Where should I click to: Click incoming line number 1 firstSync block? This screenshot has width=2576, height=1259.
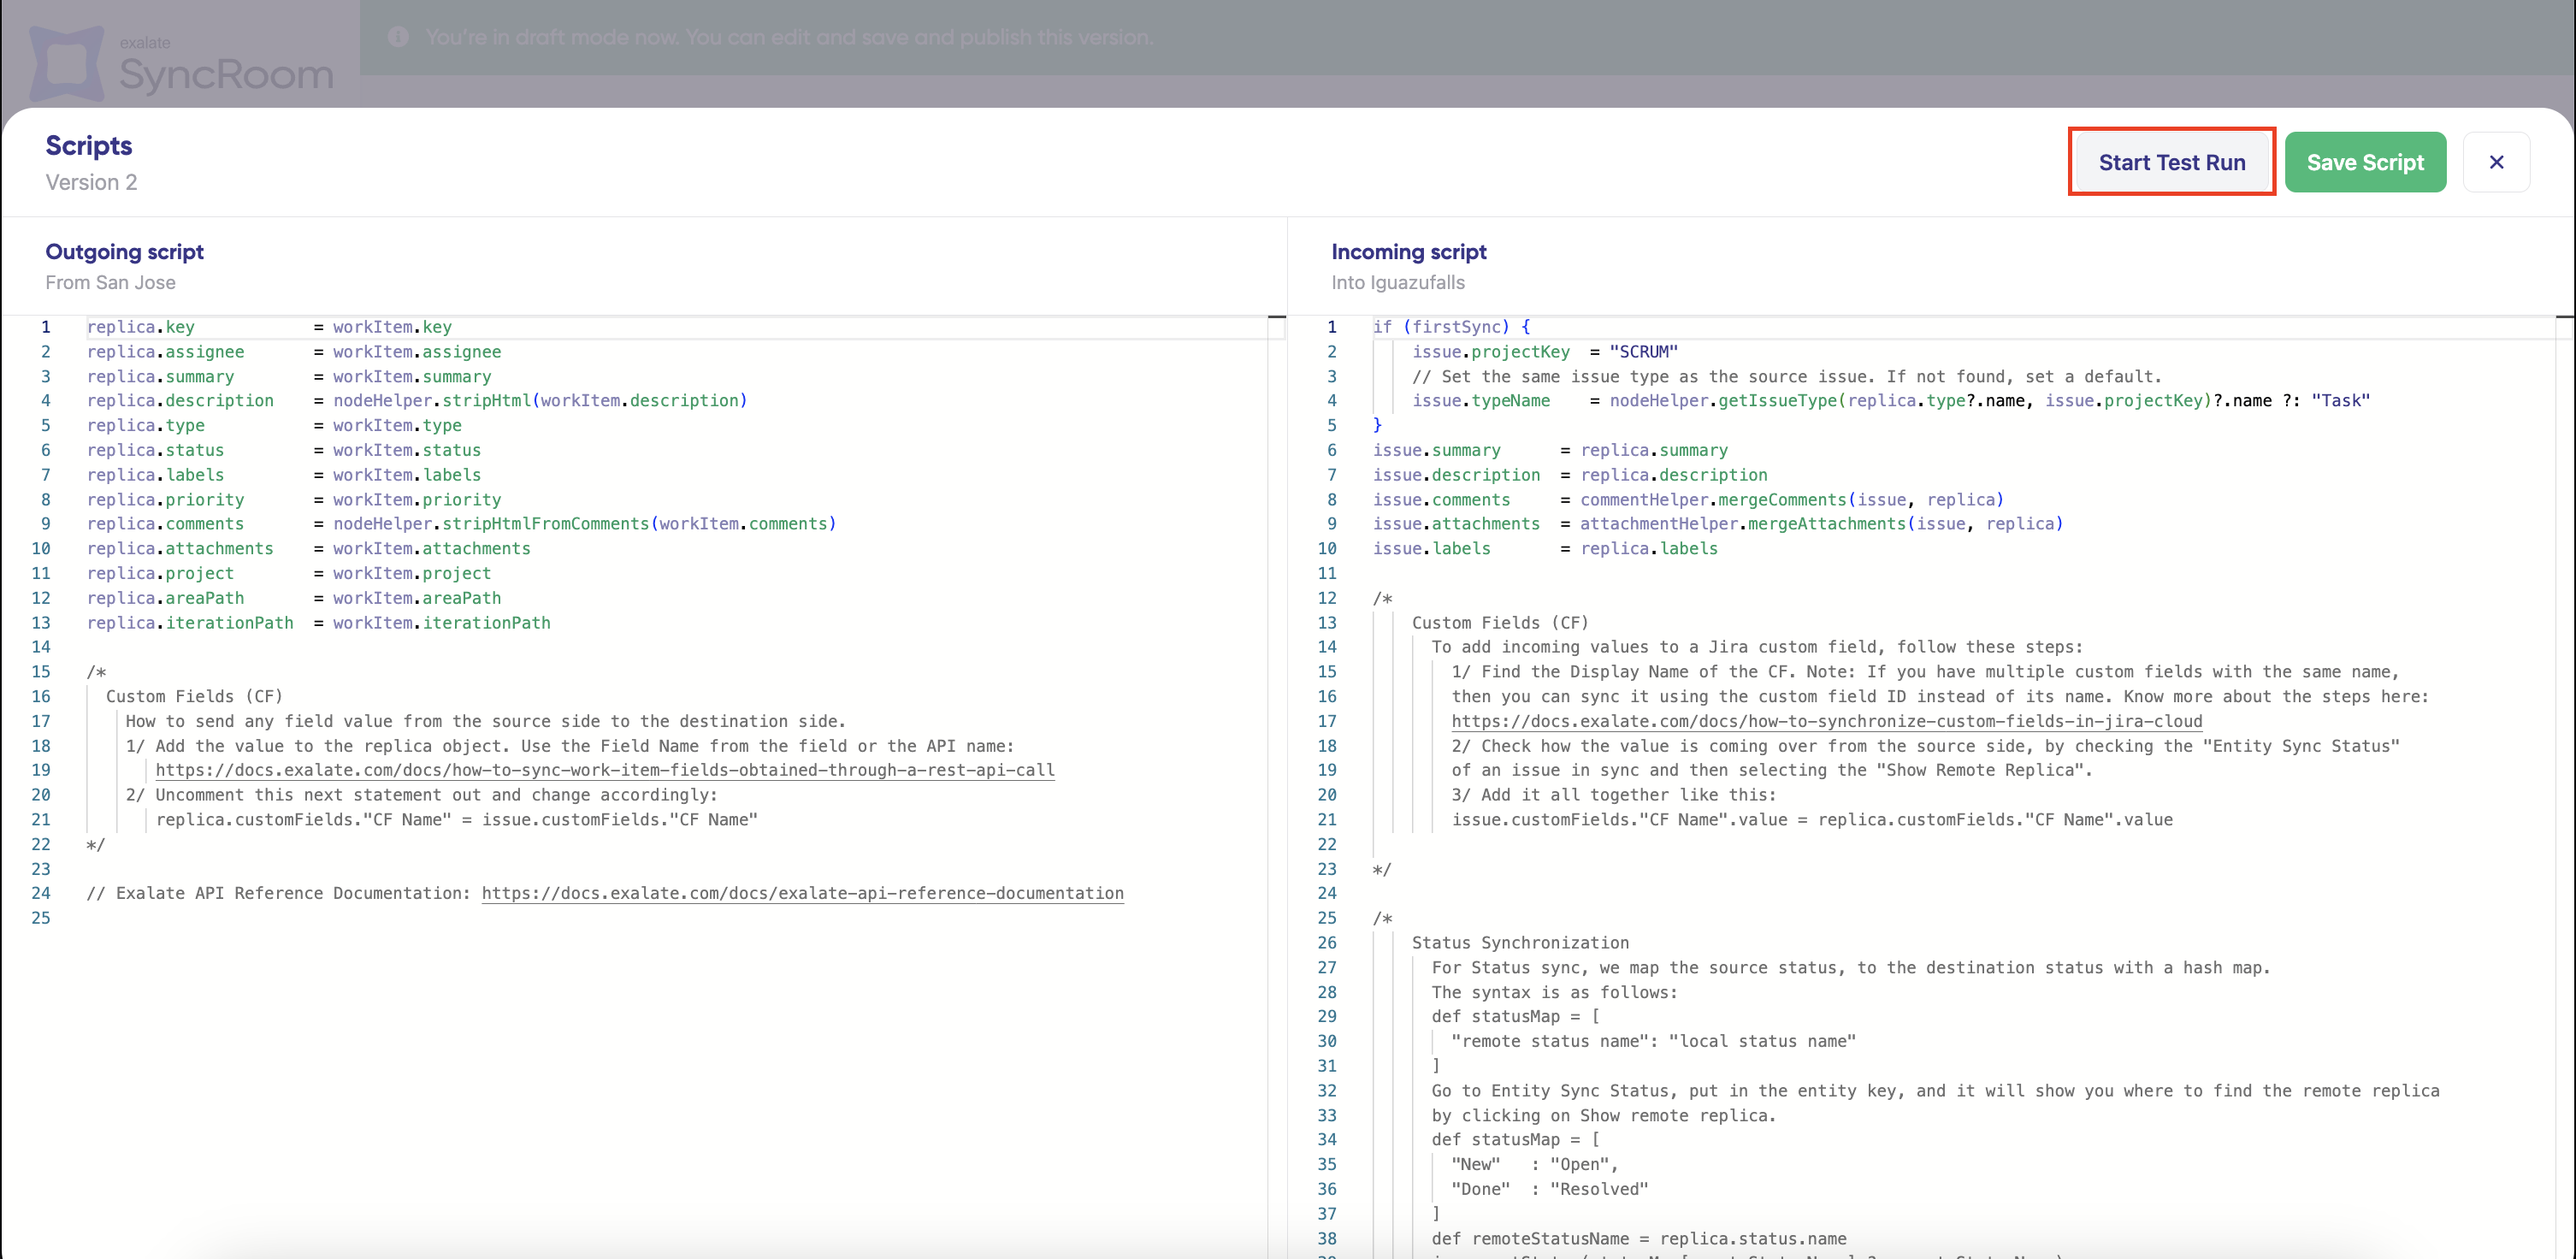click(1331, 327)
